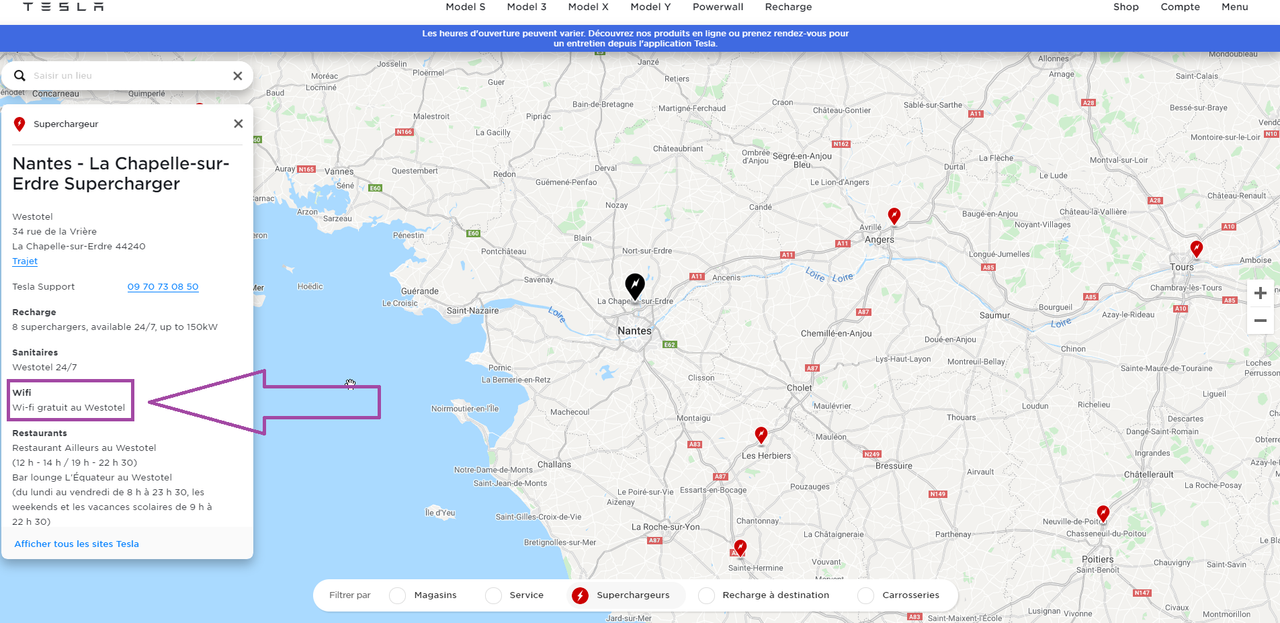This screenshot has width=1280, height=623.
Task: Click the Nantes city label on map
Action: tap(634, 331)
